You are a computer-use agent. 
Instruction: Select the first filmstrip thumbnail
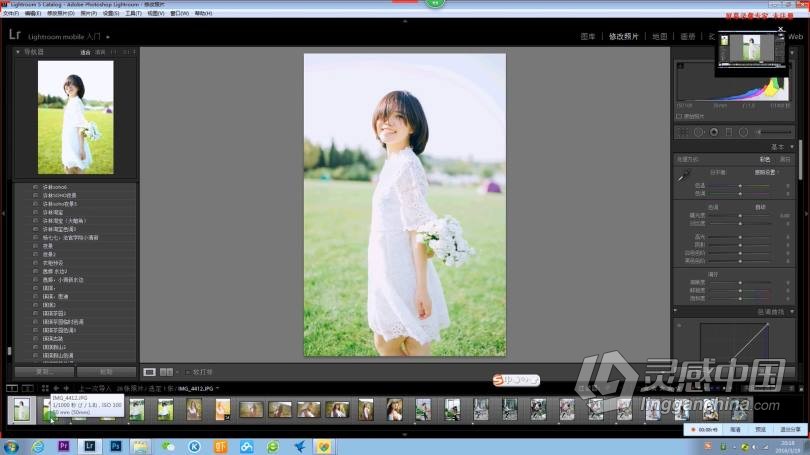[22, 410]
